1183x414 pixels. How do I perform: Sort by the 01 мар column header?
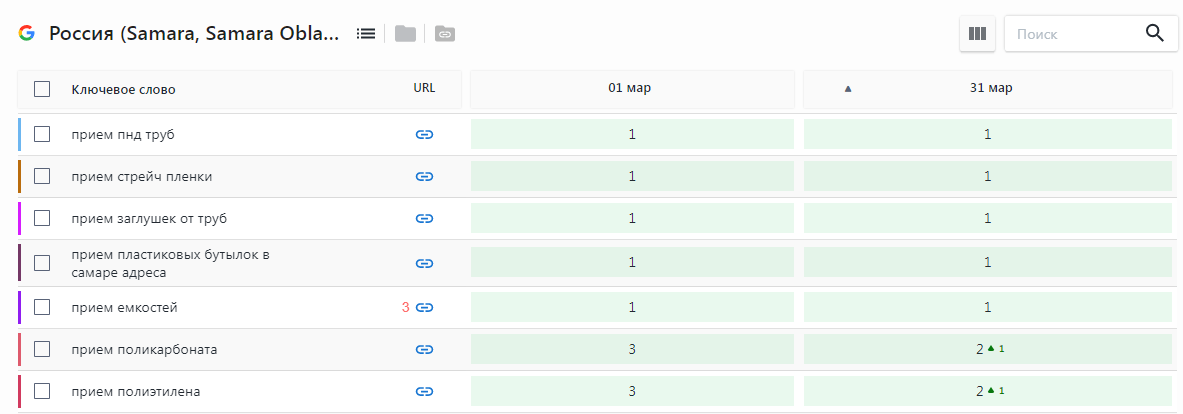630,89
